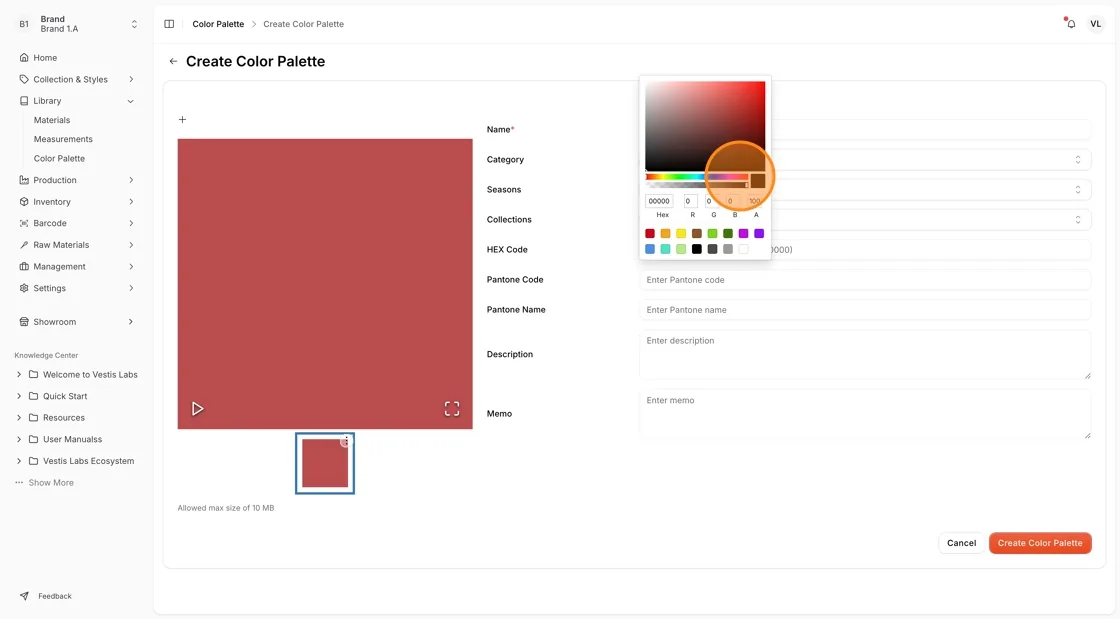This screenshot has height=619, width=1120.
Task: Expand the Raw Materials chevron
Action: coord(131,245)
